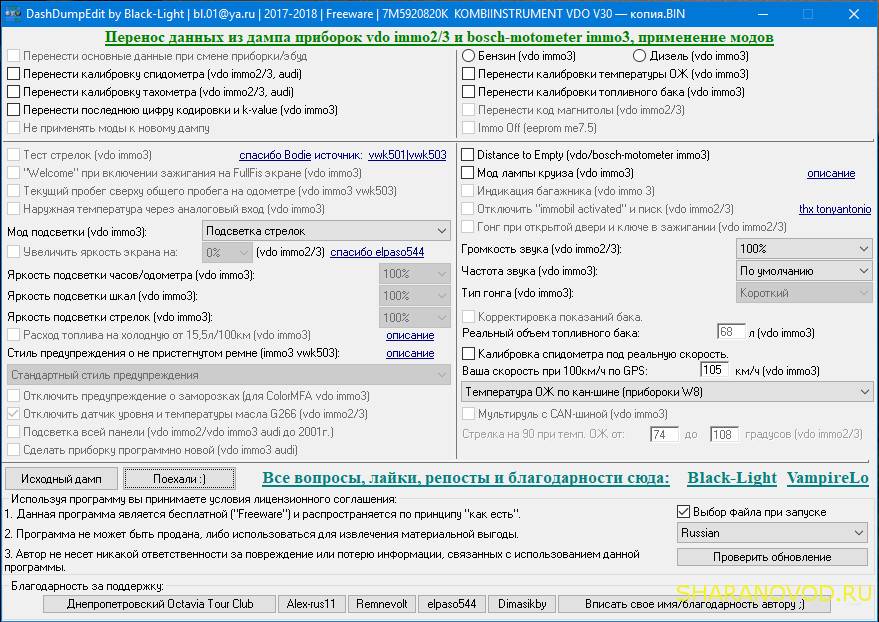Uncheck Выбор файла при запуске

click(685, 512)
